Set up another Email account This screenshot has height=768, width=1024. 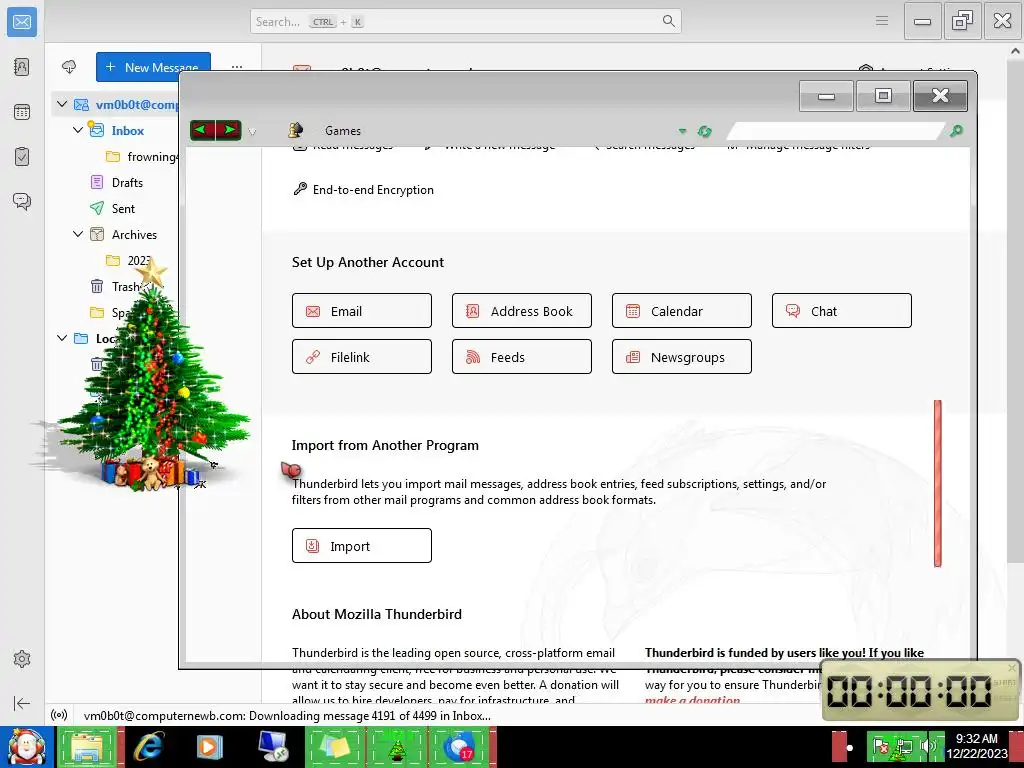coord(362,311)
